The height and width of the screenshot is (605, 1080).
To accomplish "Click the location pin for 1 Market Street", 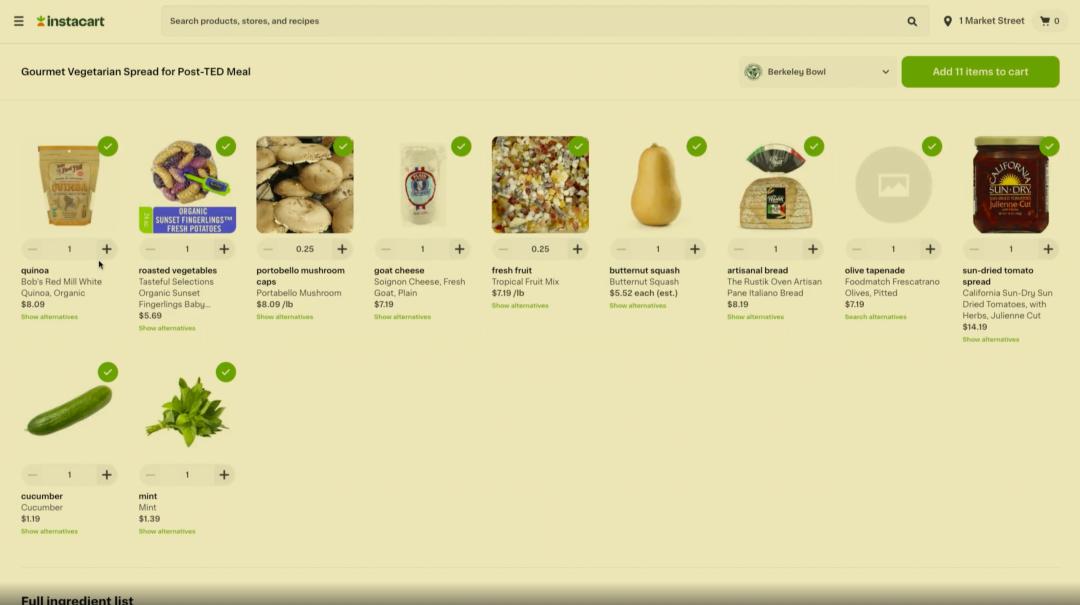I will pyautogui.click(x=948, y=21).
